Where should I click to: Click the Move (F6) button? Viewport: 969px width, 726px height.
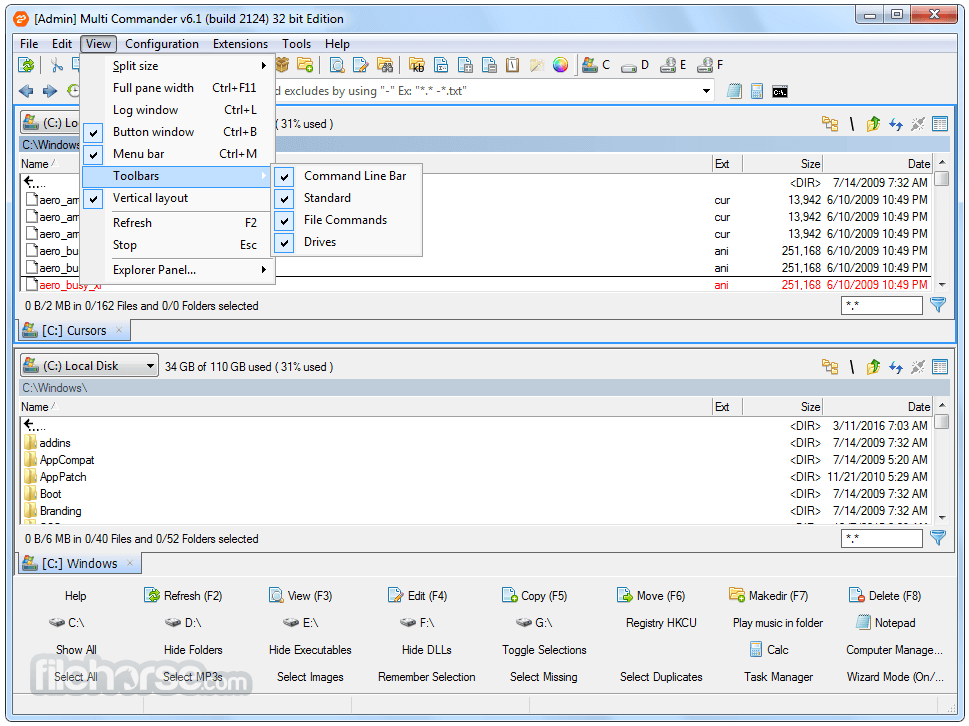651,596
